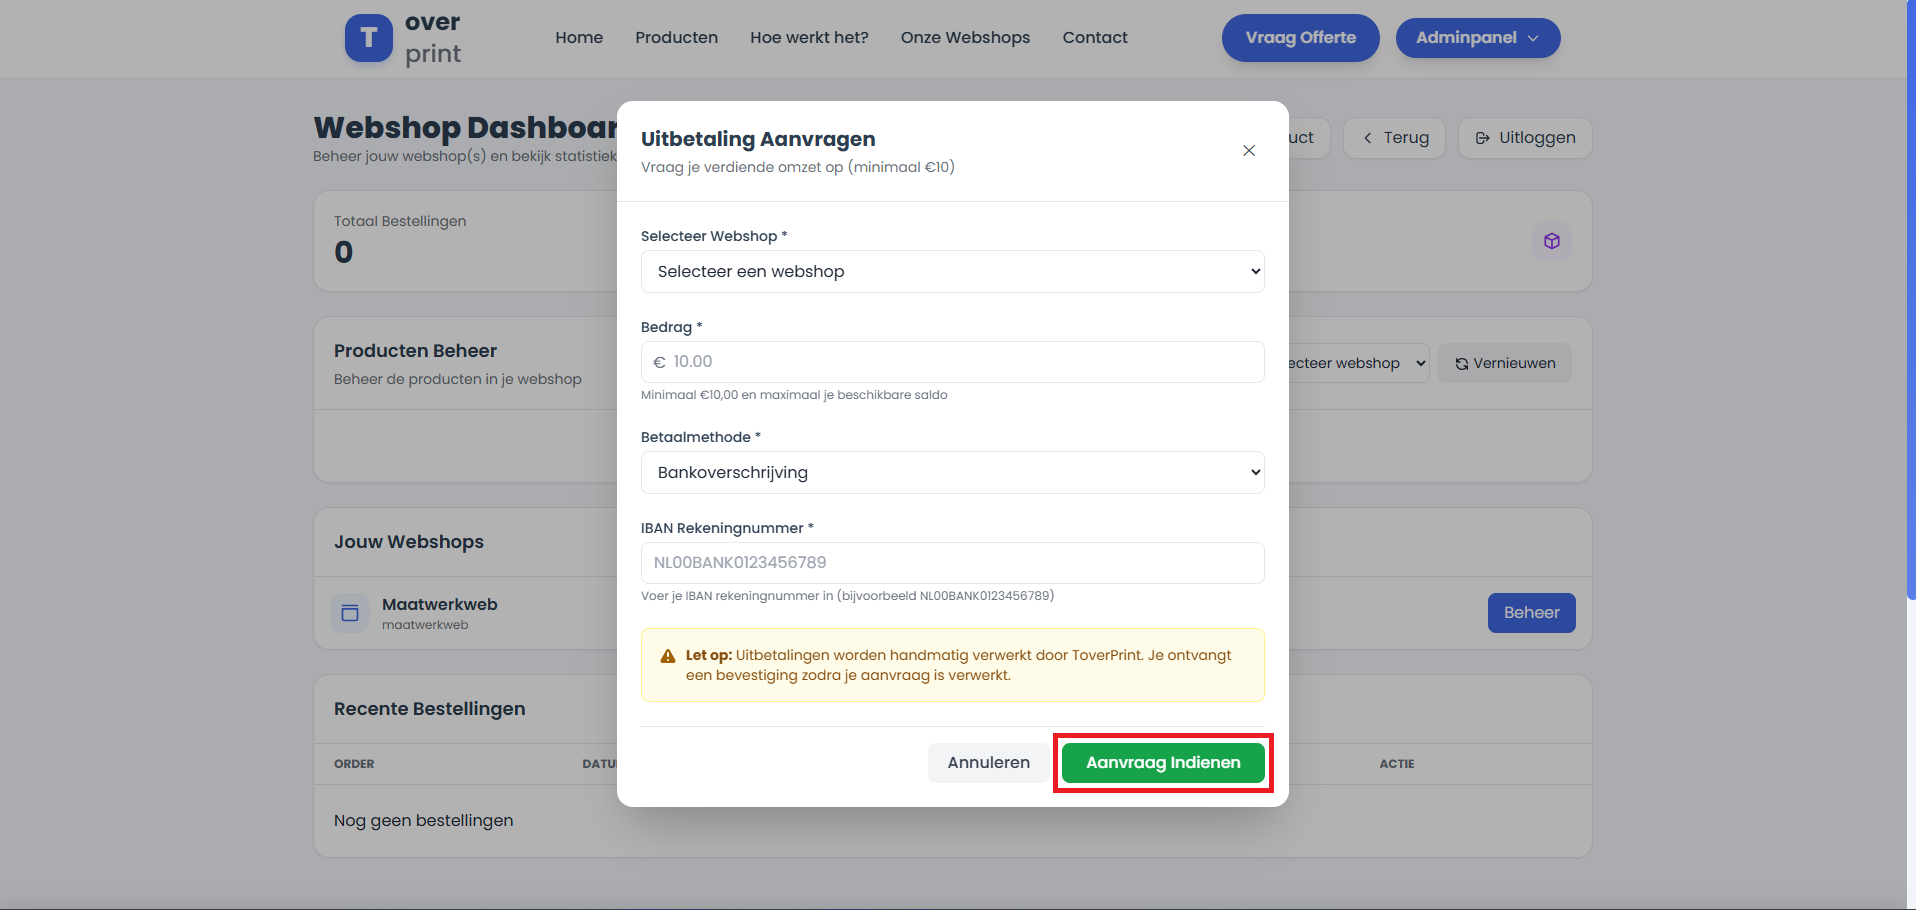This screenshot has width=1916, height=910.
Task: Click the Maatwerkweb webshop icon
Action: pos(350,613)
